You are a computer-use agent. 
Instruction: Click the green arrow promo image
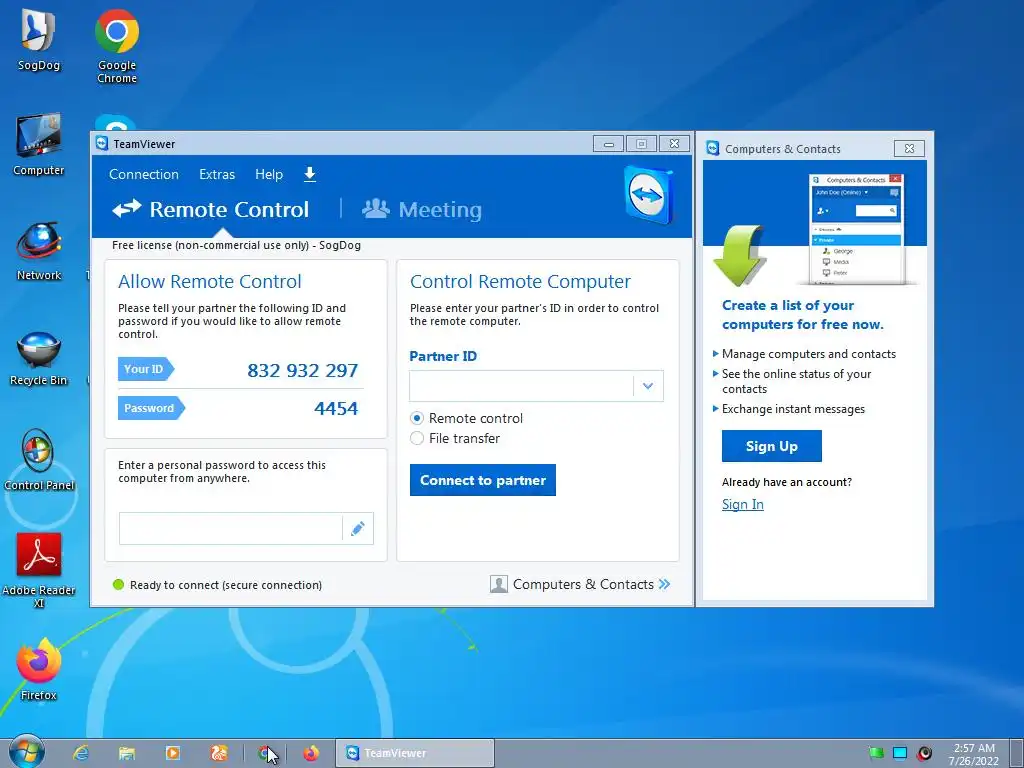click(739, 256)
